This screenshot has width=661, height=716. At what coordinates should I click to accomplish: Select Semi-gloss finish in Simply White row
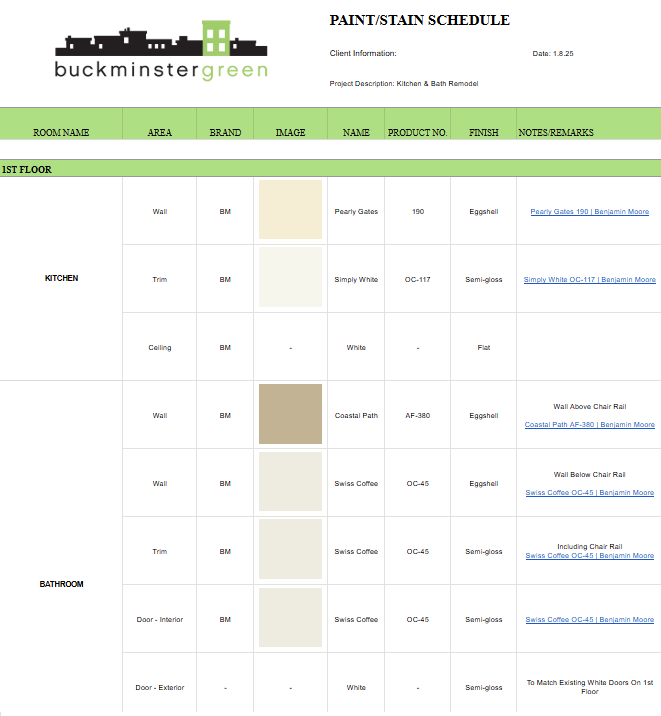(x=483, y=279)
